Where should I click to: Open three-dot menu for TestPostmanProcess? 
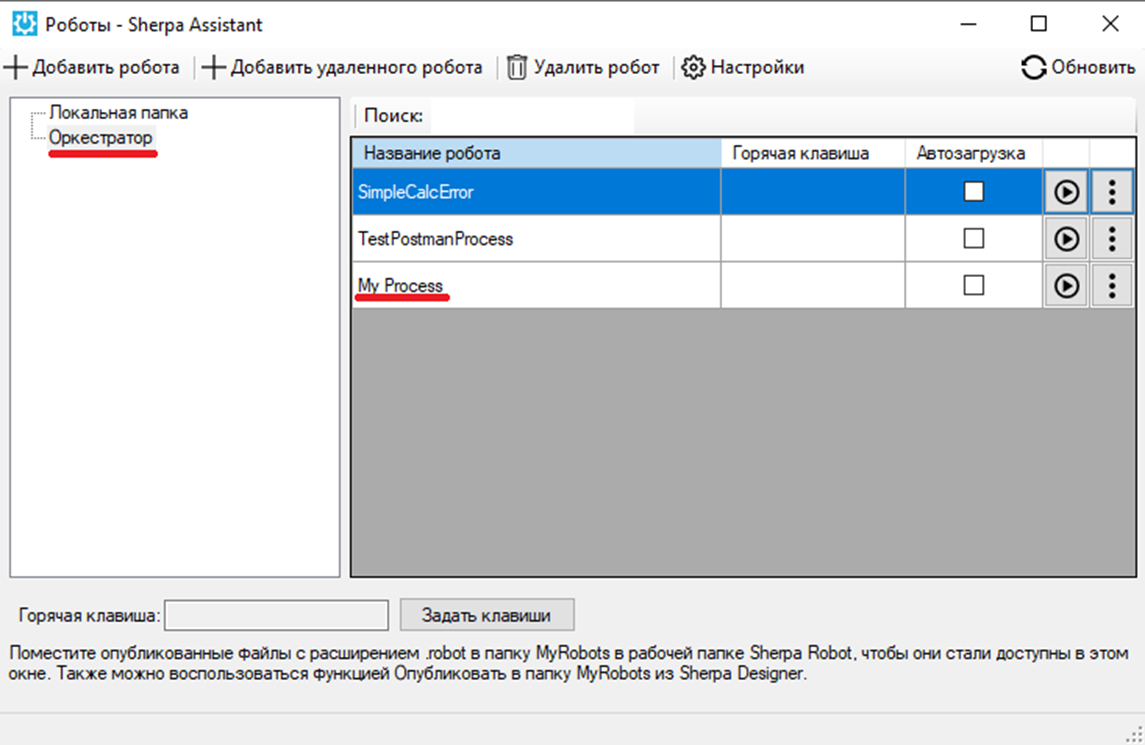pyautogui.click(x=1112, y=239)
